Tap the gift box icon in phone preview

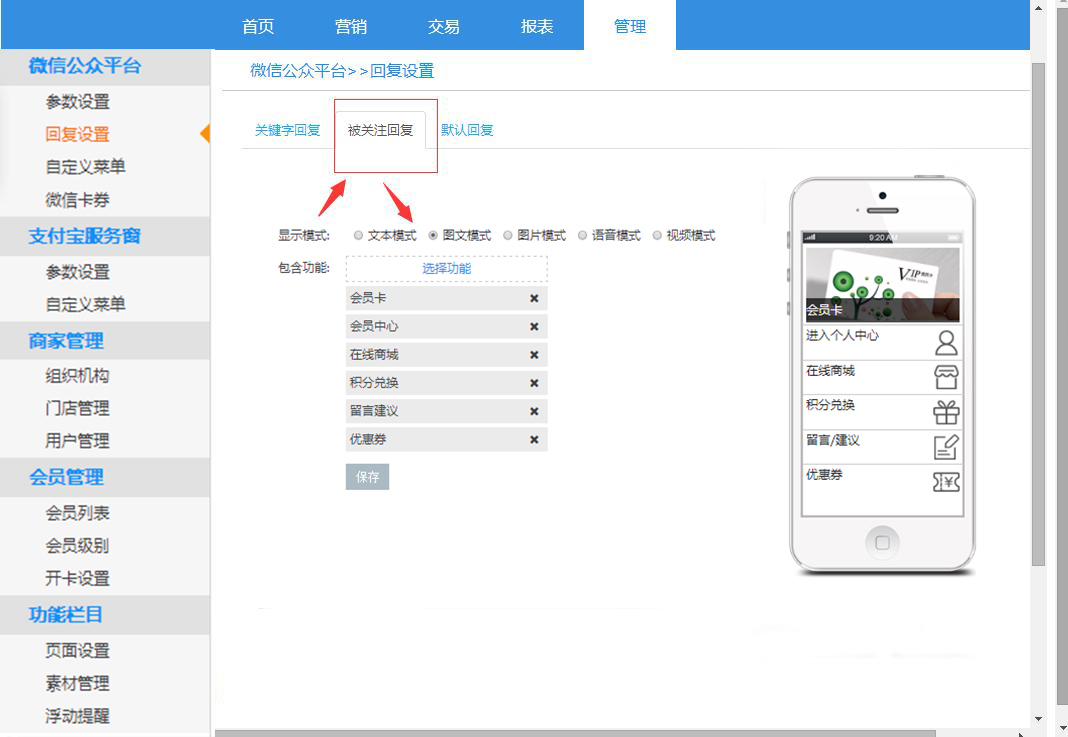946,412
